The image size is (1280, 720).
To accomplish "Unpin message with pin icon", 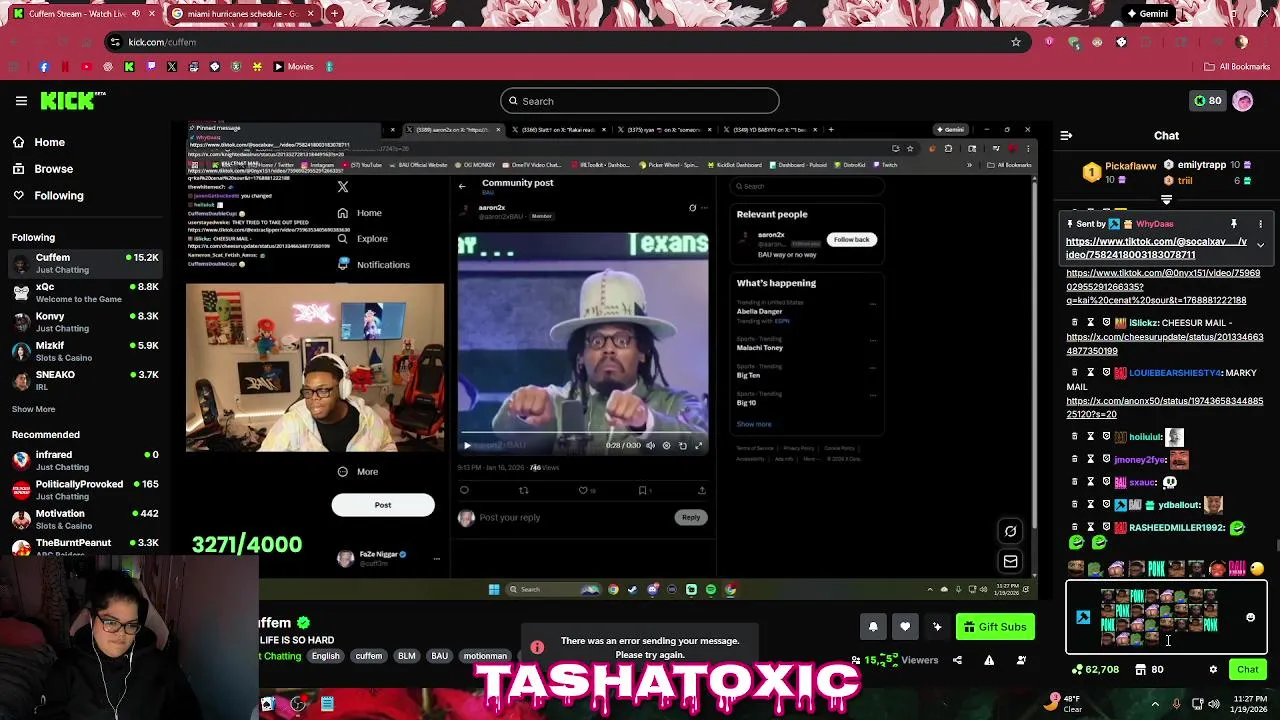I will click(x=1234, y=224).
